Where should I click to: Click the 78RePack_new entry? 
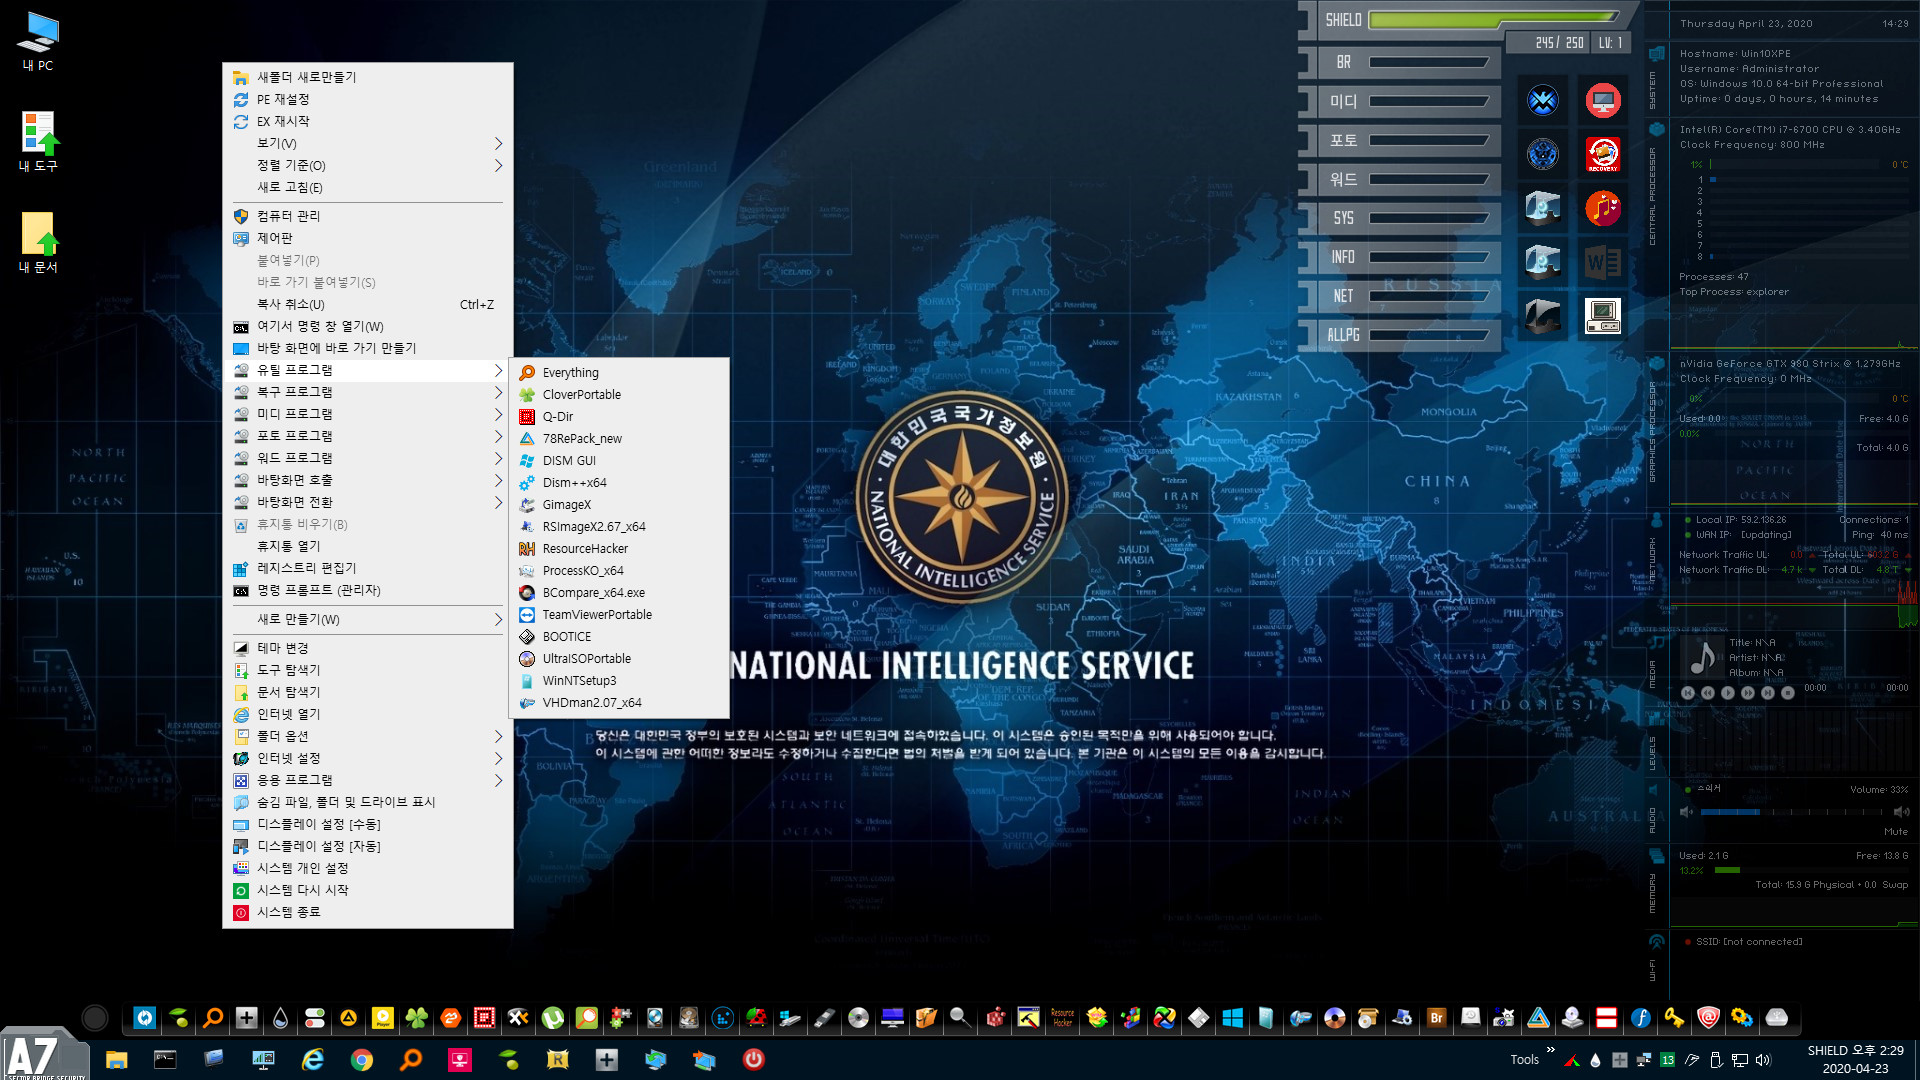coord(619,438)
